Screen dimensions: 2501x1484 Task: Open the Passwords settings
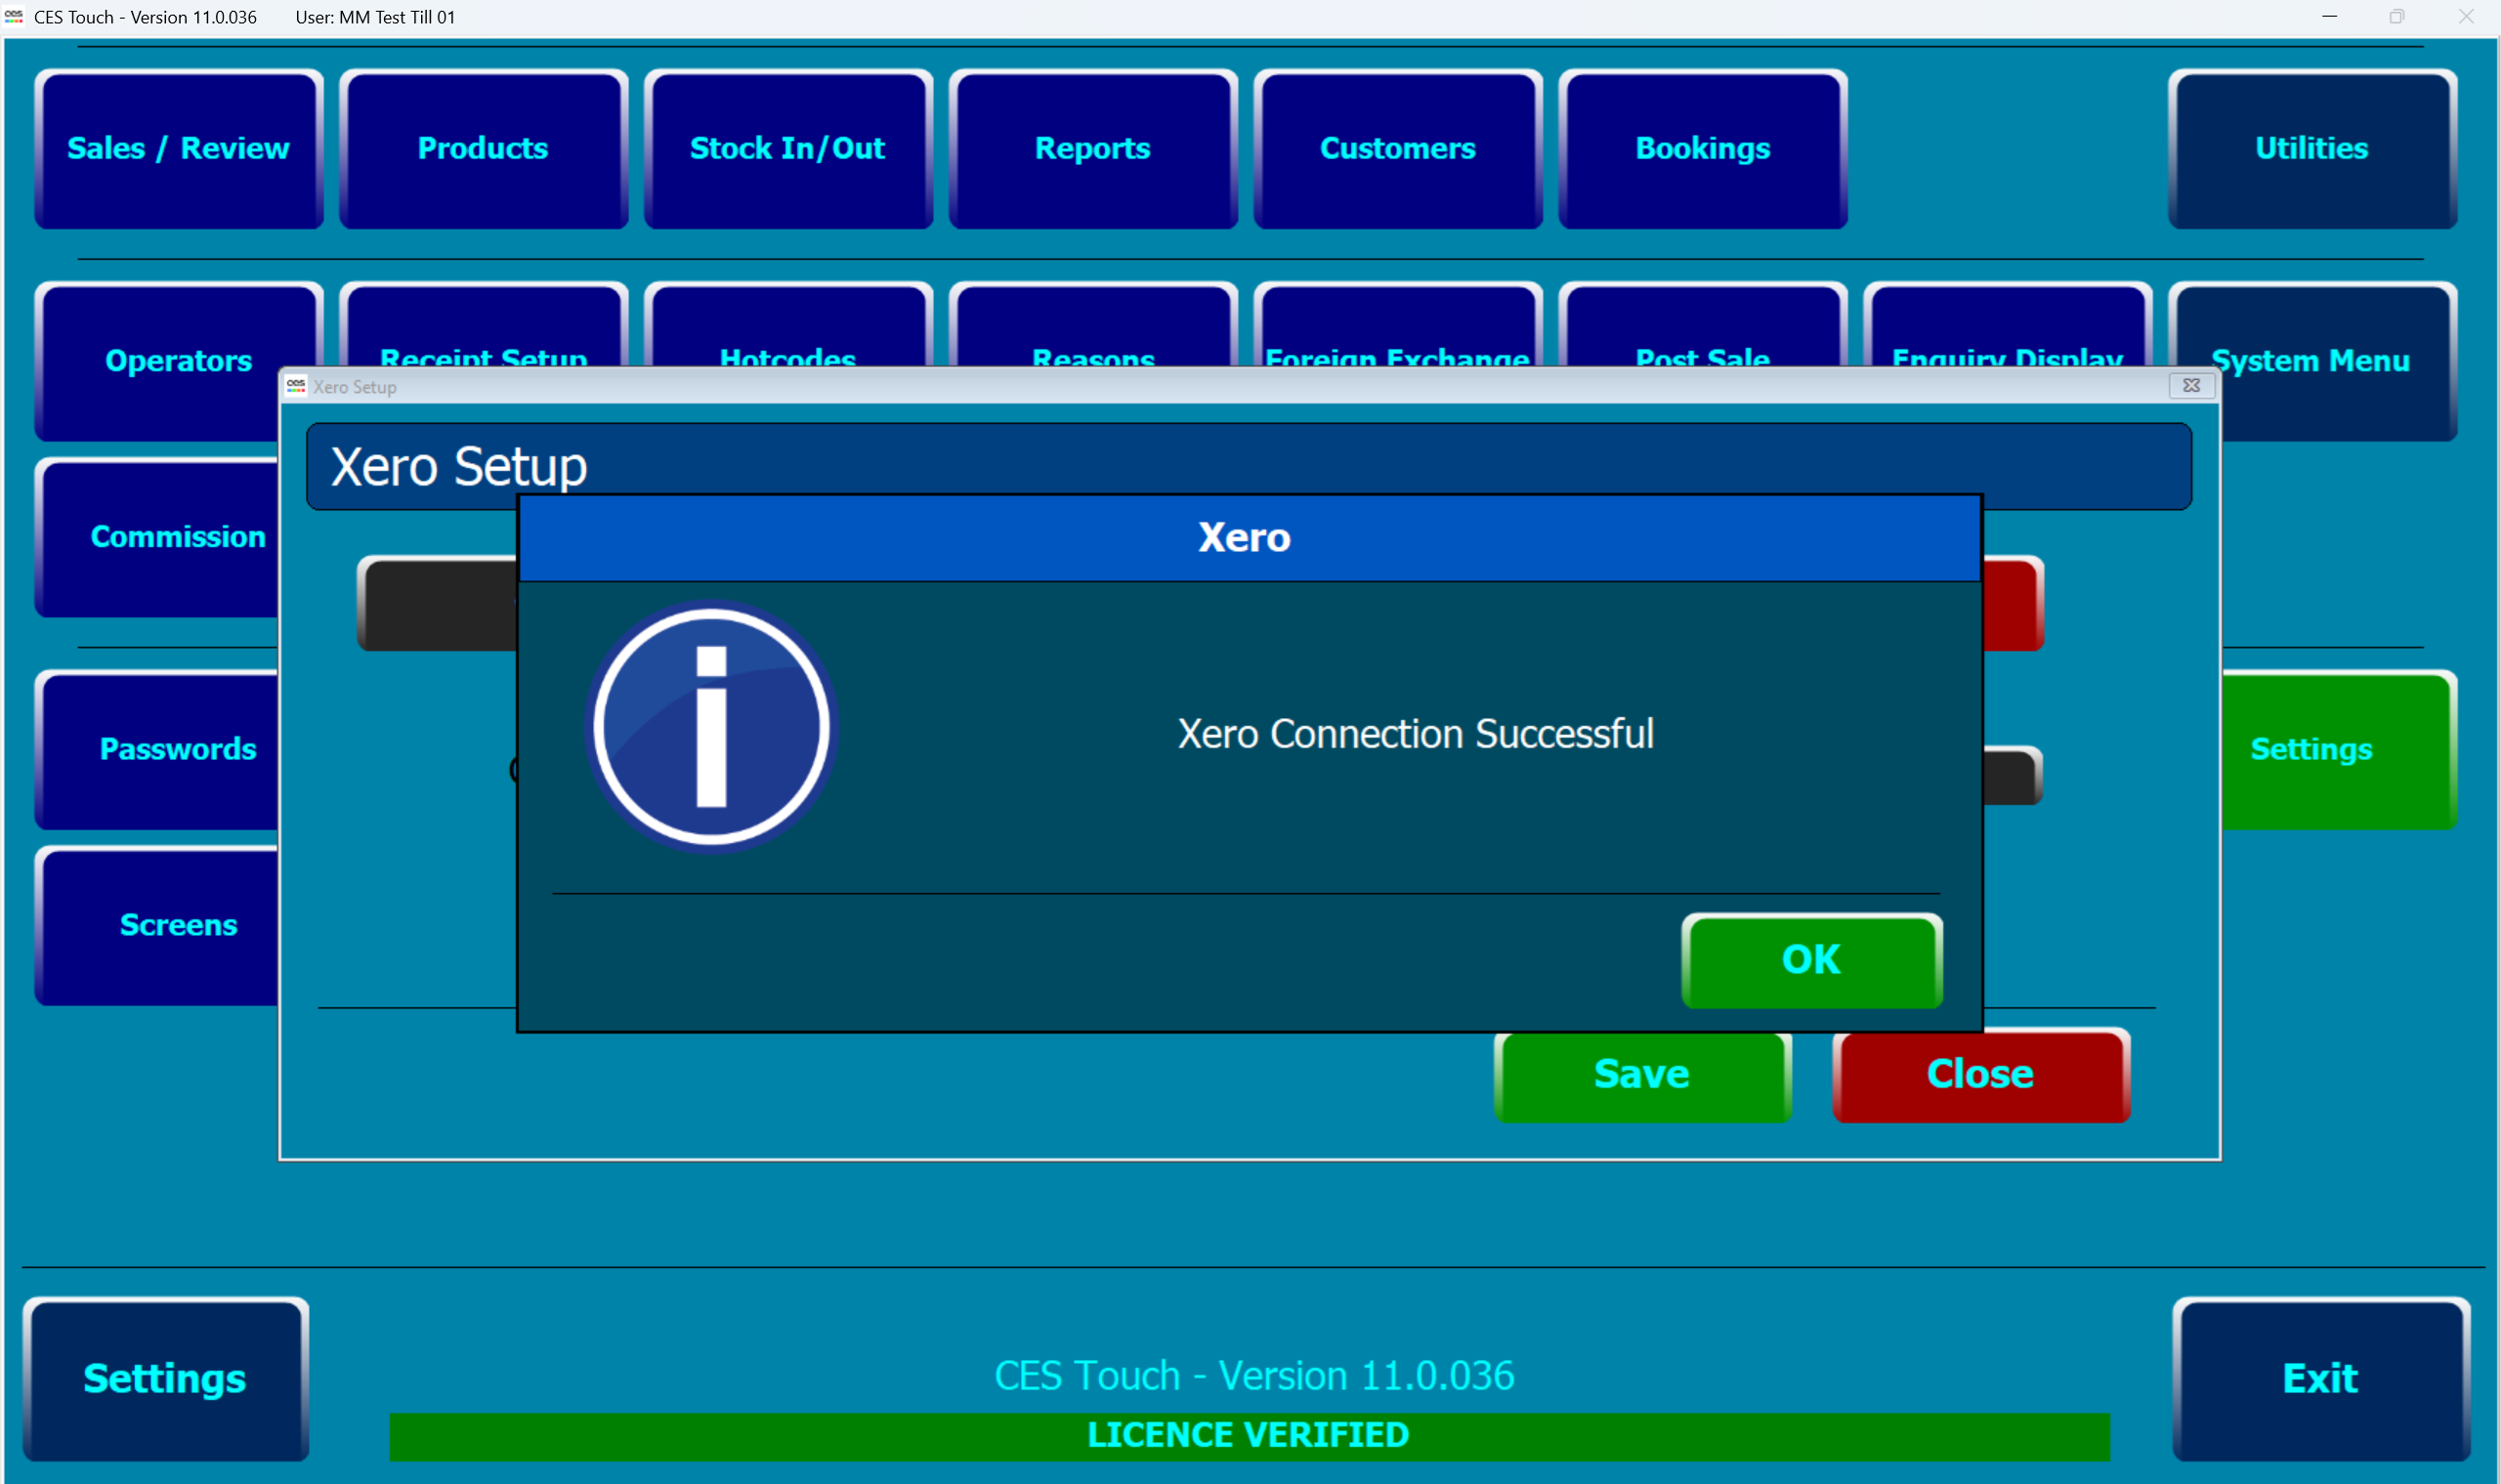178,749
